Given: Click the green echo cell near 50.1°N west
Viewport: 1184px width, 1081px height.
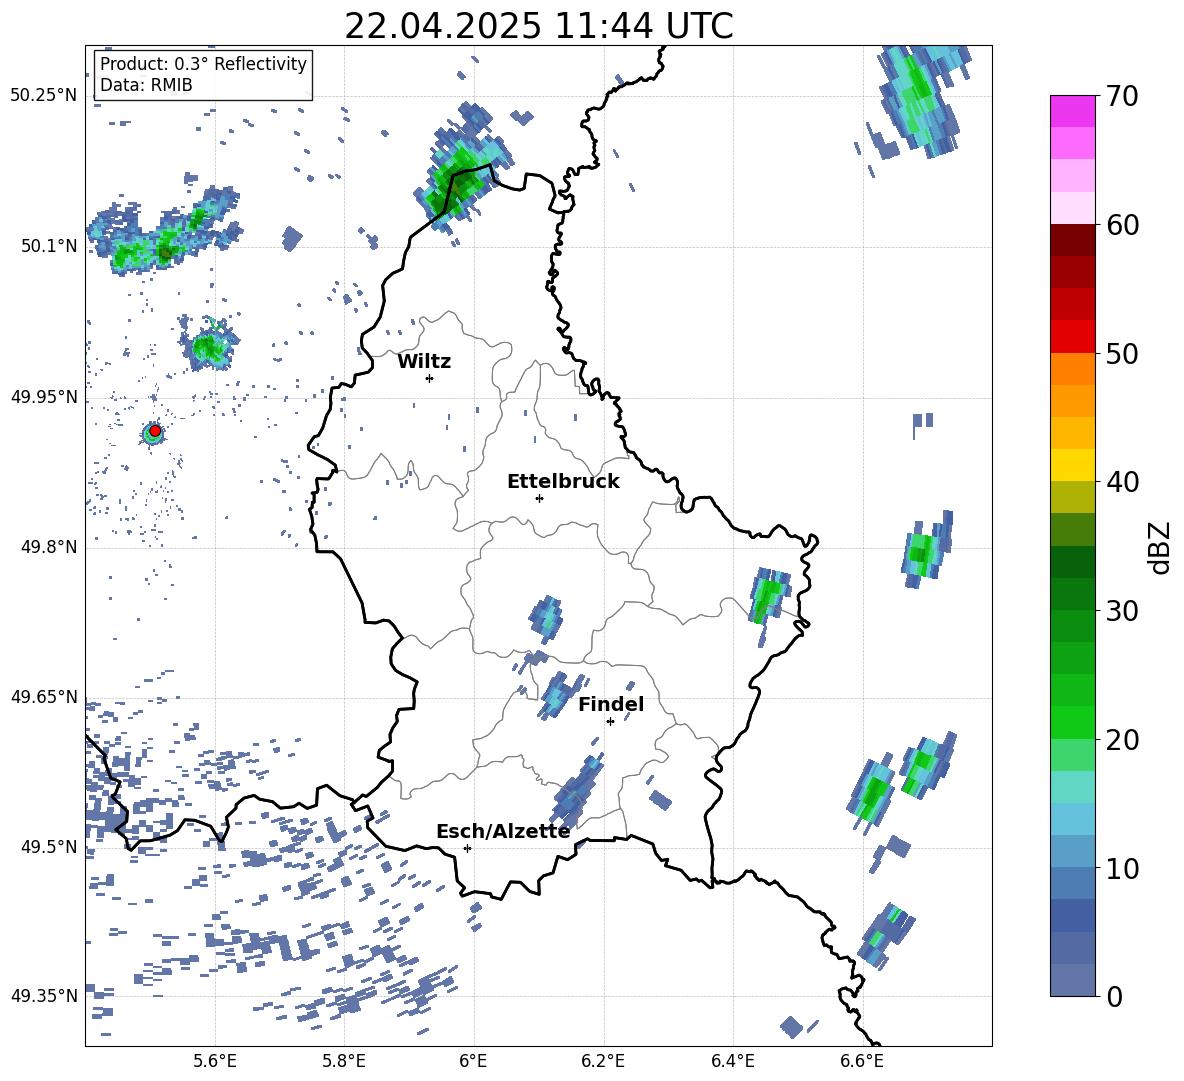Looking at the screenshot, I should point(162,230).
